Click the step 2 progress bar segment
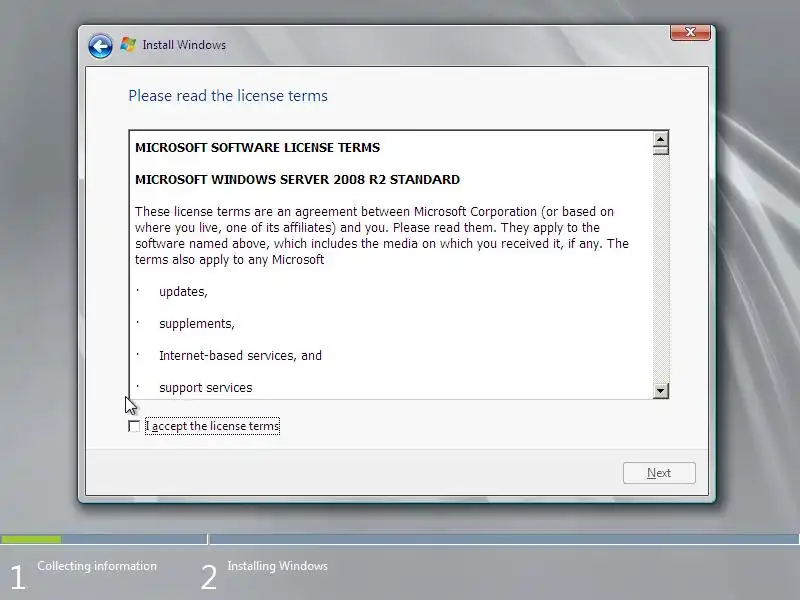The height and width of the screenshot is (600, 800). pyautogui.click(x=505, y=539)
